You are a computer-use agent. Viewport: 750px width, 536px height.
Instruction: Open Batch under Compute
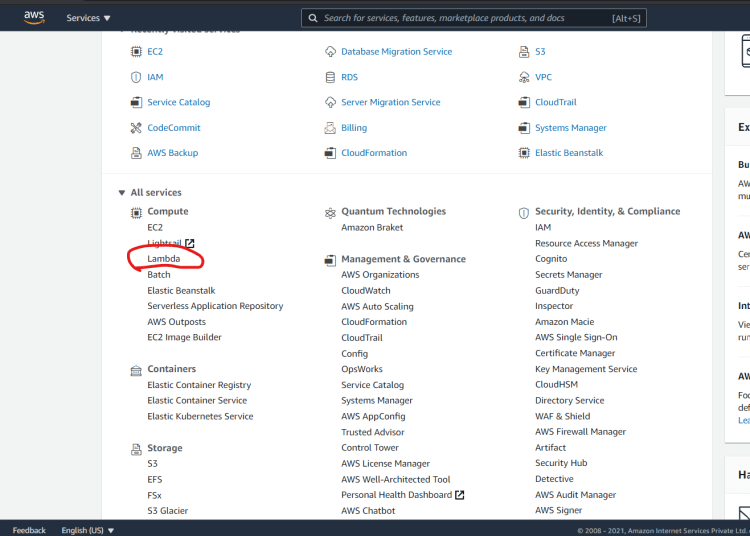(159, 274)
